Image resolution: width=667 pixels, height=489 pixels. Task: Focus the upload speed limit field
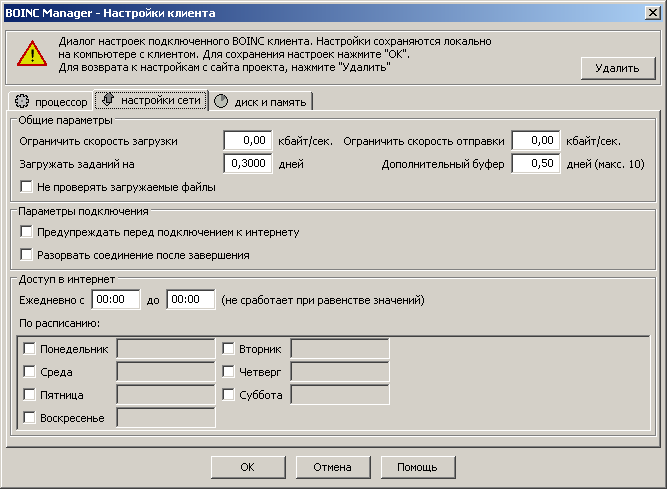tap(535, 141)
